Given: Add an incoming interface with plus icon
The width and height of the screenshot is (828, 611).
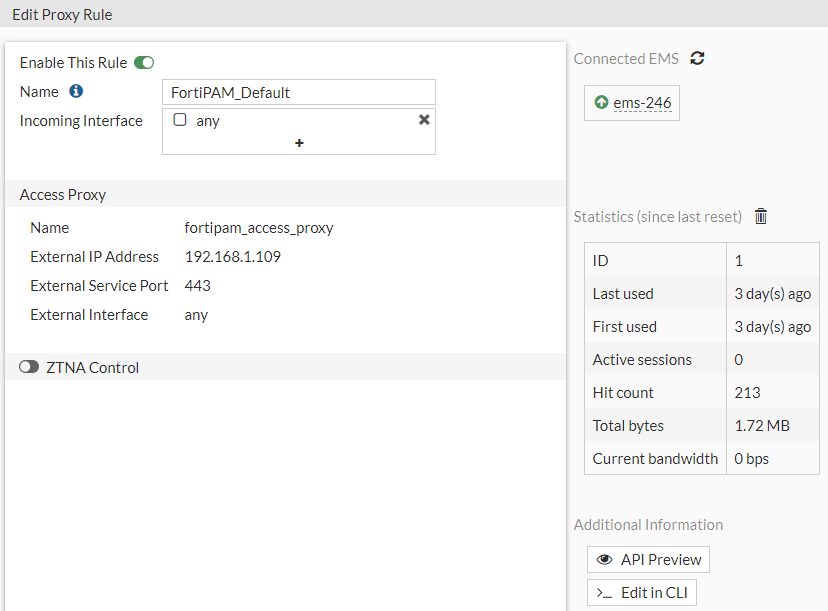Looking at the screenshot, I should pos(299,143).
